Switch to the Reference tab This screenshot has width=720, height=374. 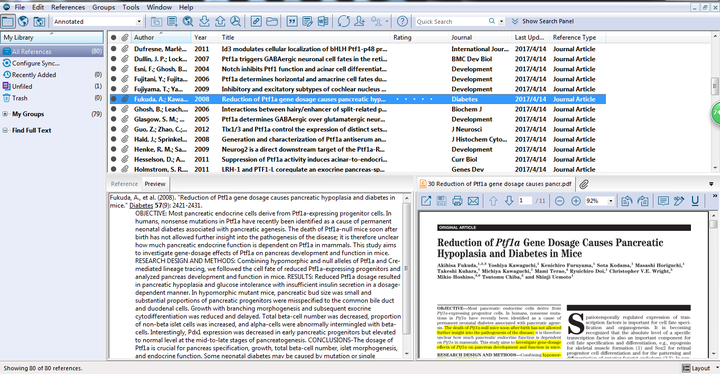point(124,184)
